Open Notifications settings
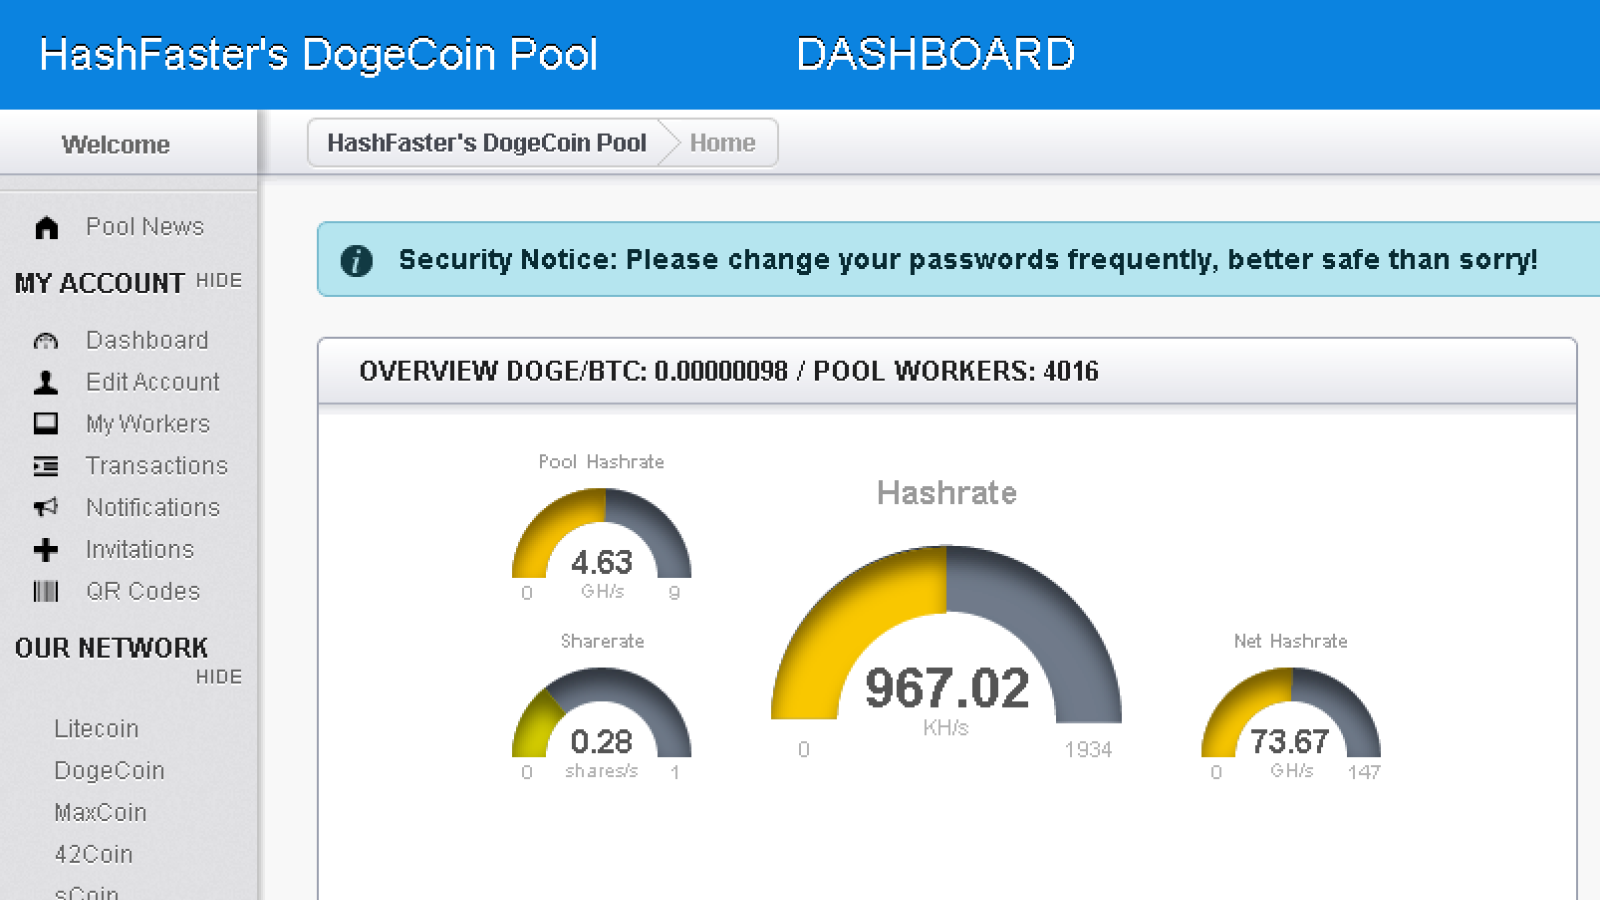This screenshot has height=900, width=1600. pos(153,508)
